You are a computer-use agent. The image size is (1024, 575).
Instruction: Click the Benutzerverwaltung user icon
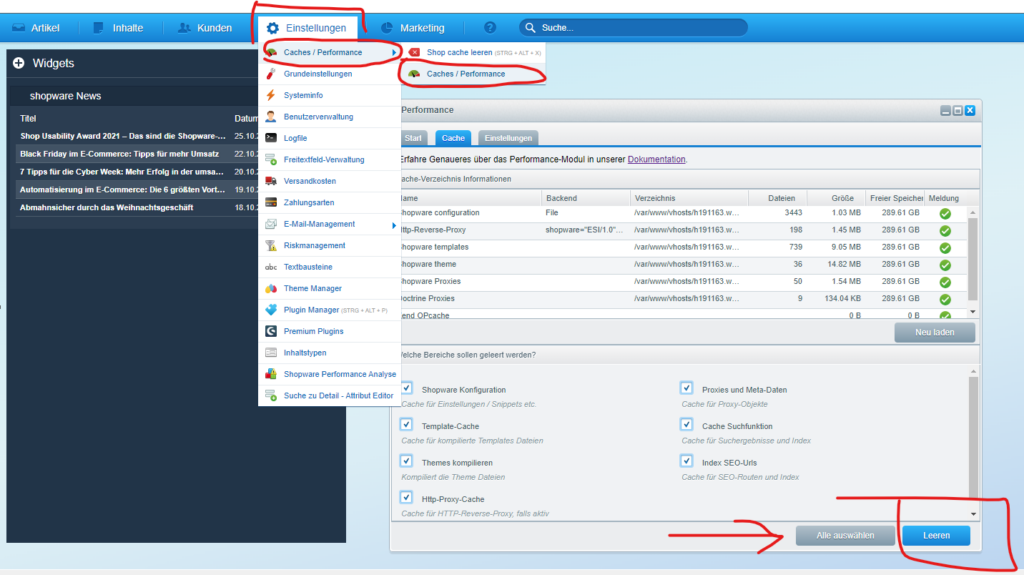click(x=271, y=116)
